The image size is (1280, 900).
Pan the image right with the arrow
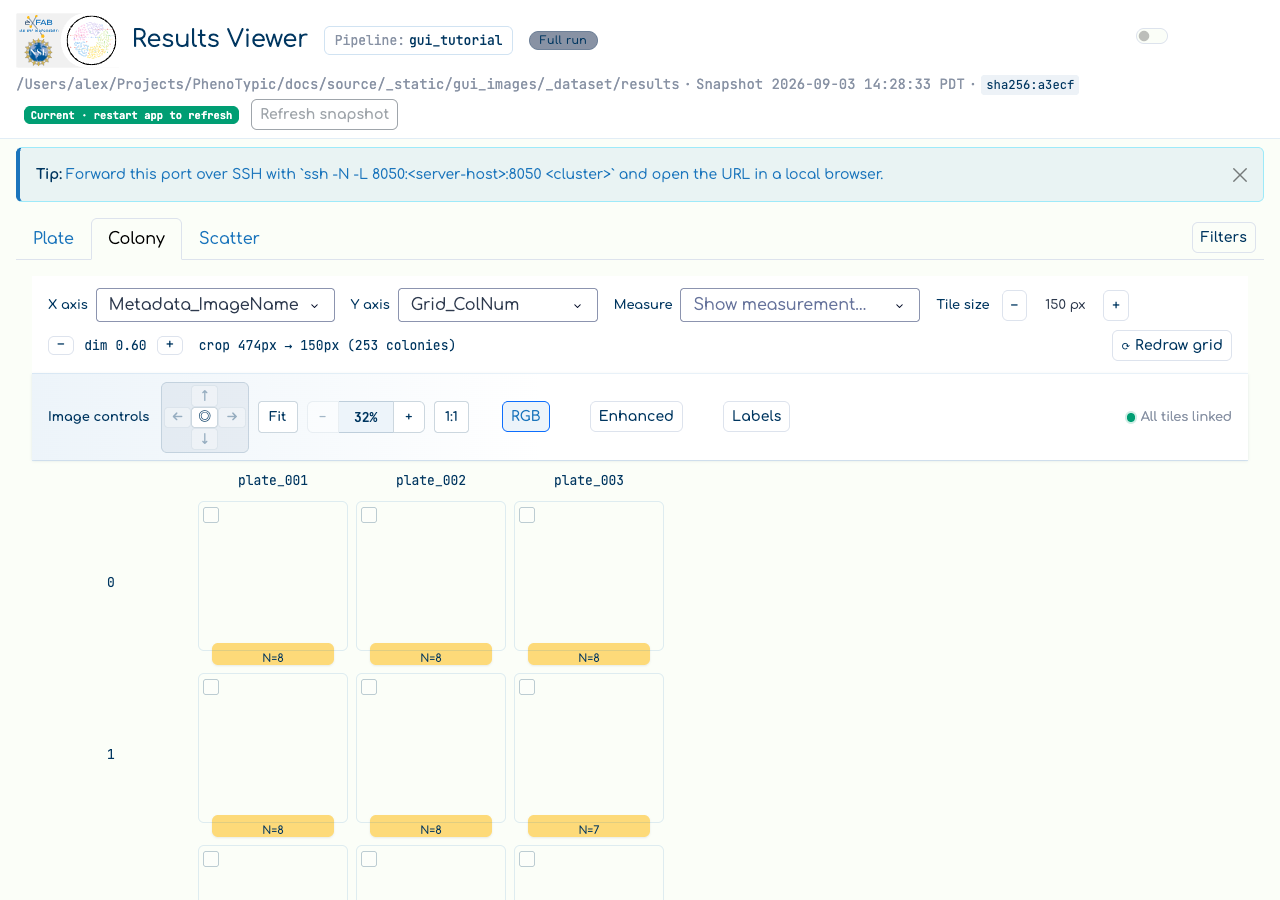click(x=232, y=416)
